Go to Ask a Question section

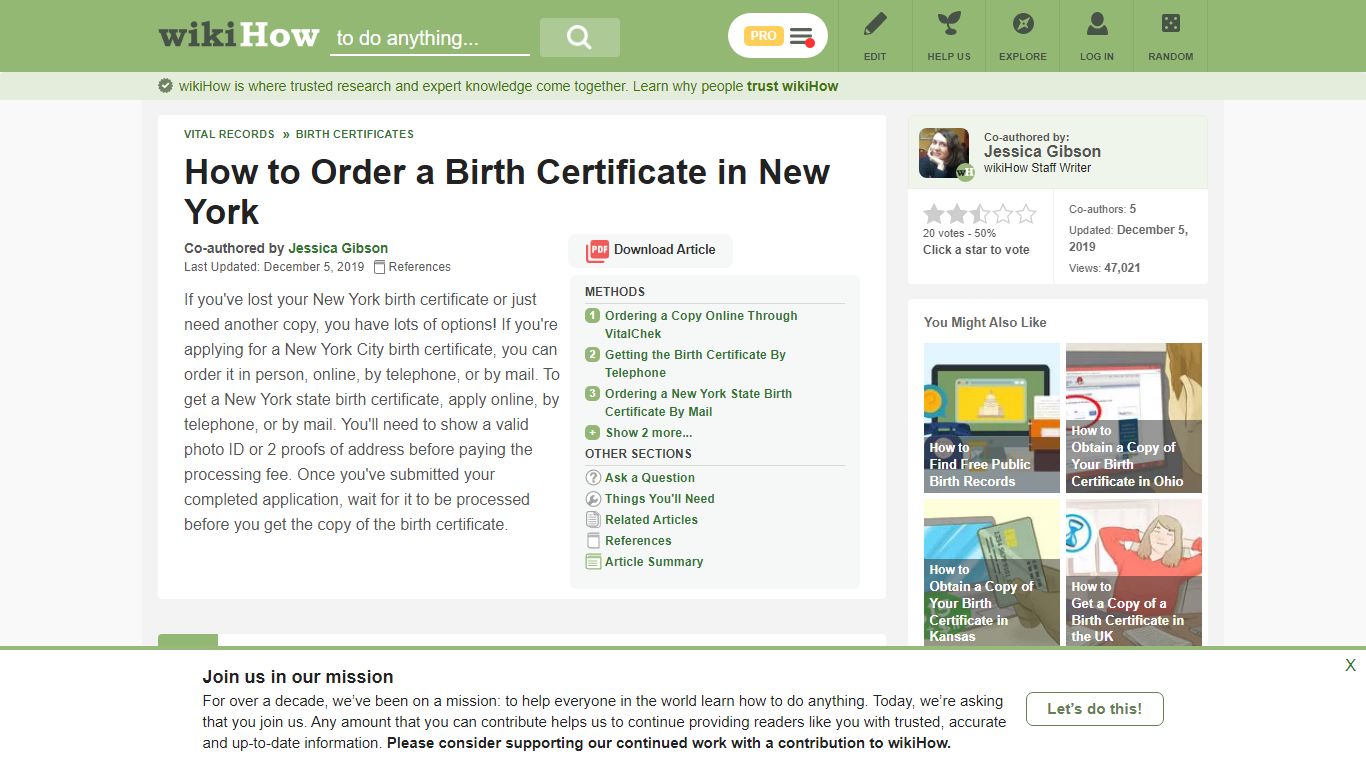(x=650, y=478)
